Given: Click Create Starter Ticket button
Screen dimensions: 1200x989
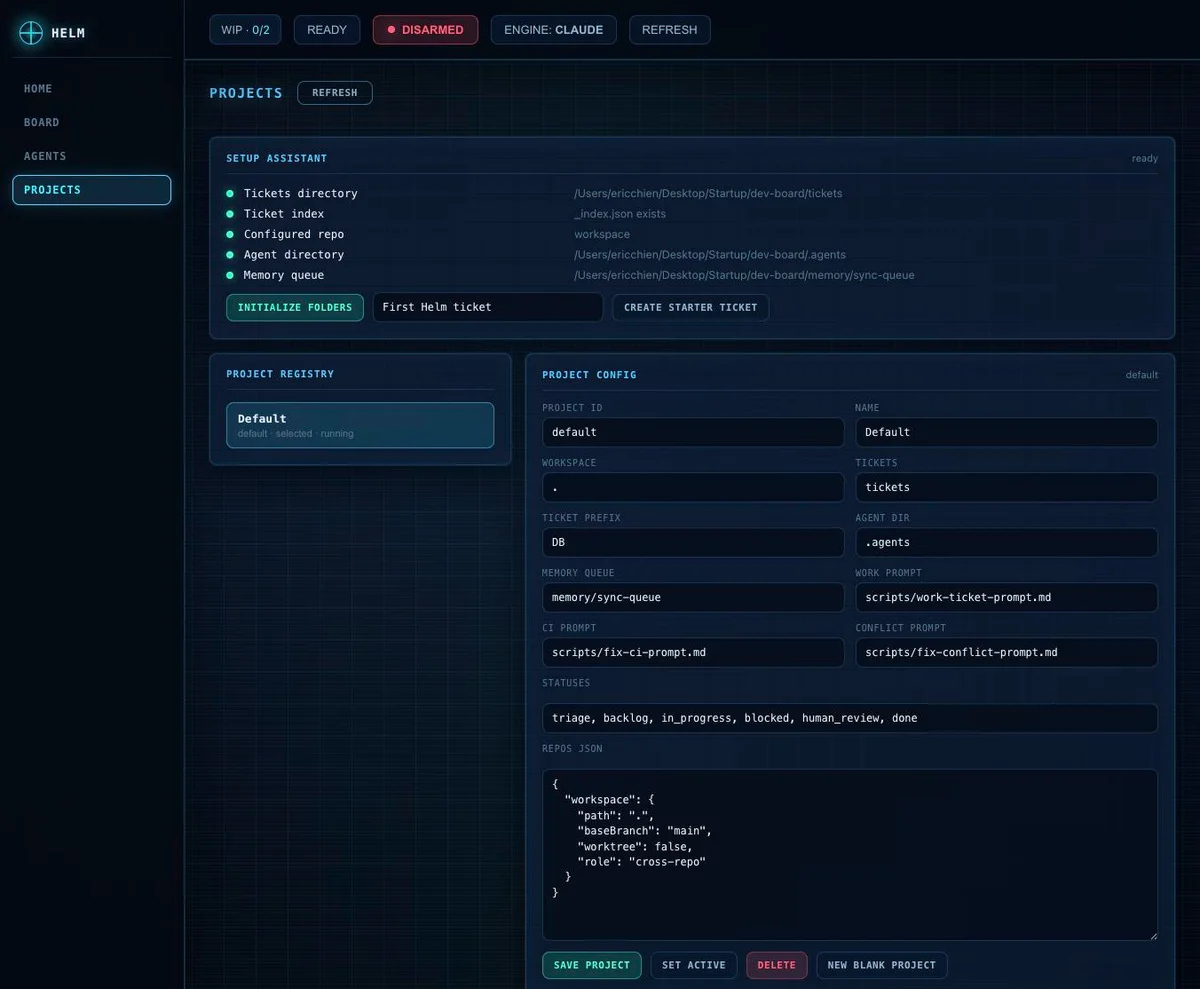Looking at the screenshot, I should click(x=691, y=307).
